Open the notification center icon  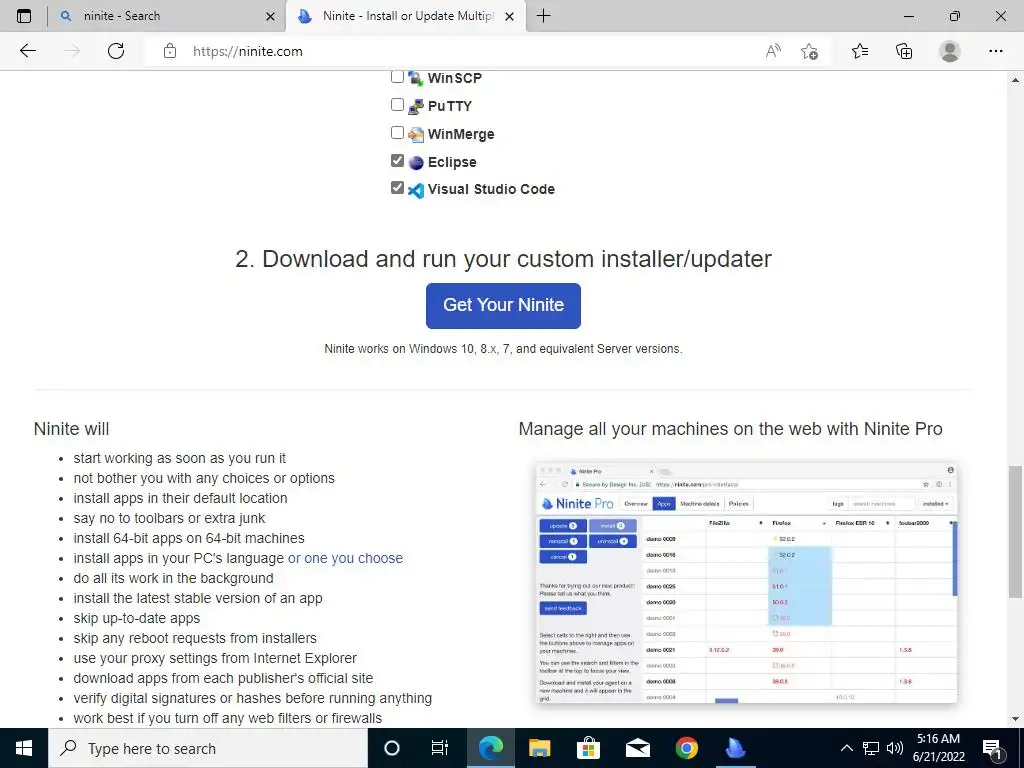[992, 748]
